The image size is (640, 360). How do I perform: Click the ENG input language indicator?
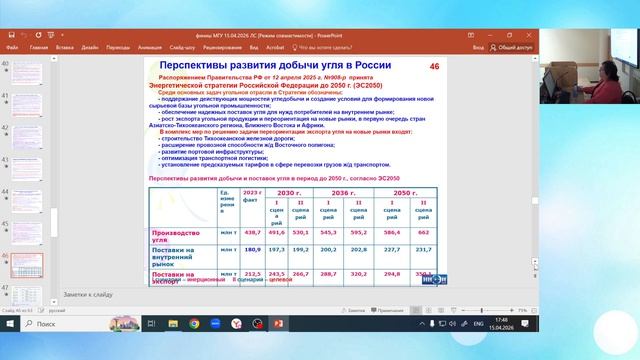pos(478,324)
